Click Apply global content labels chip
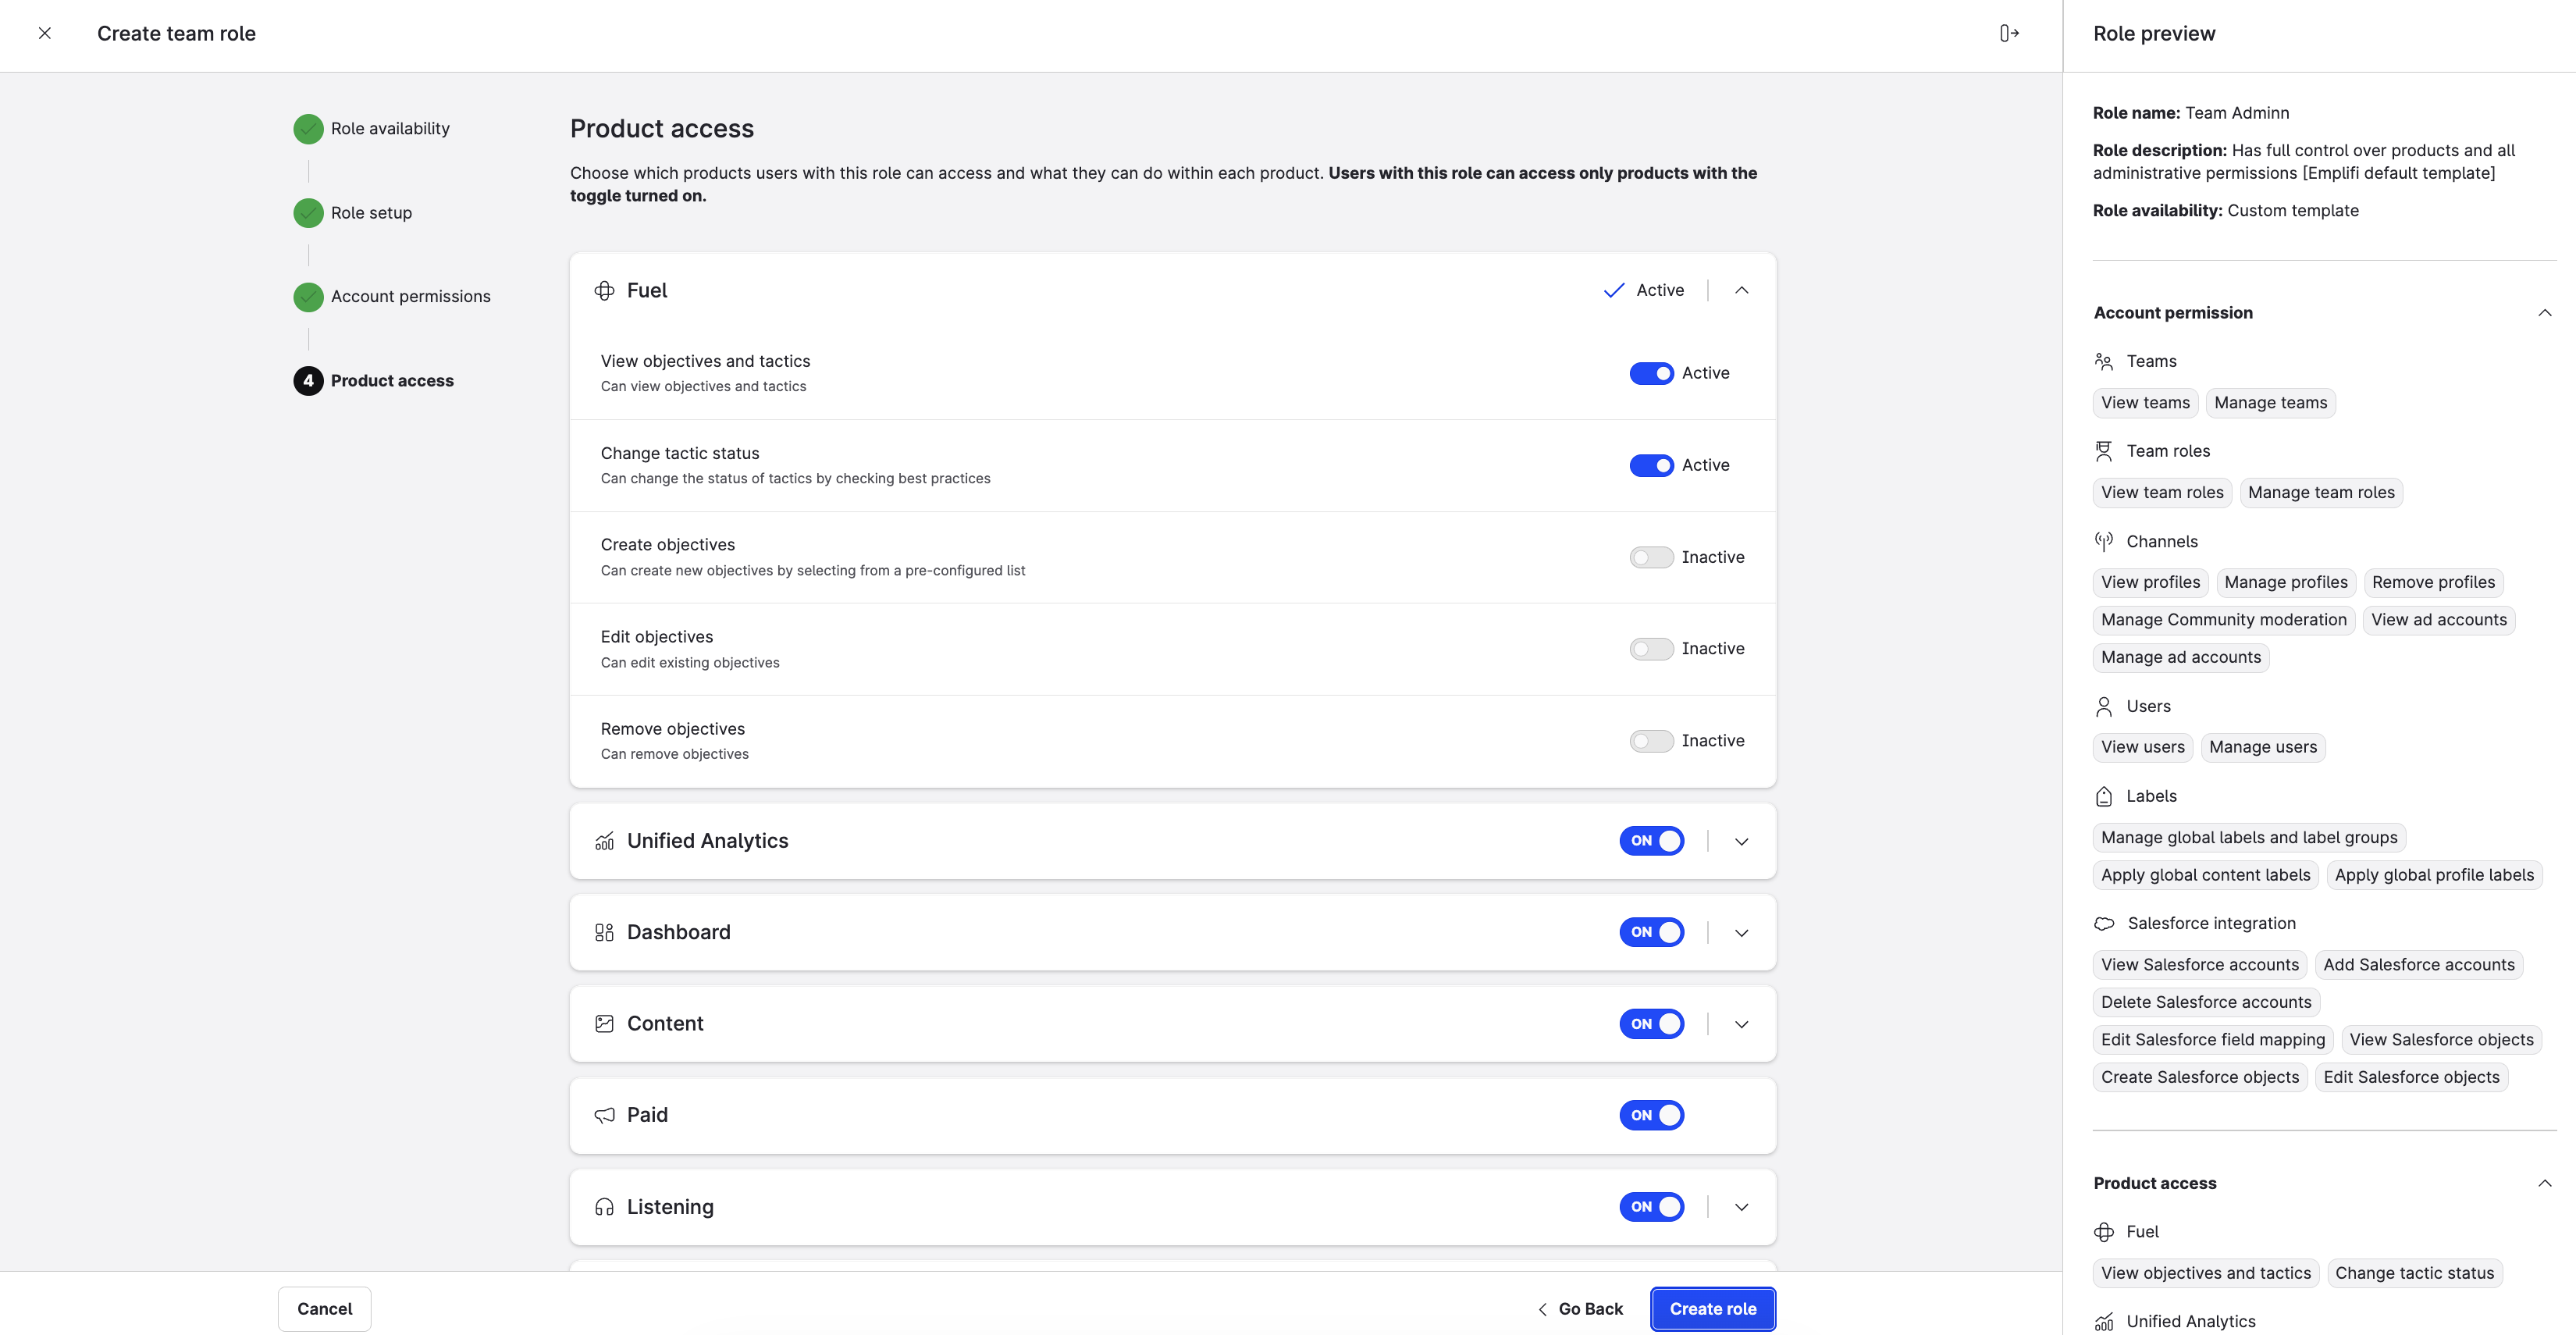2576x1335 pixels. click(x=2205, y=875)
